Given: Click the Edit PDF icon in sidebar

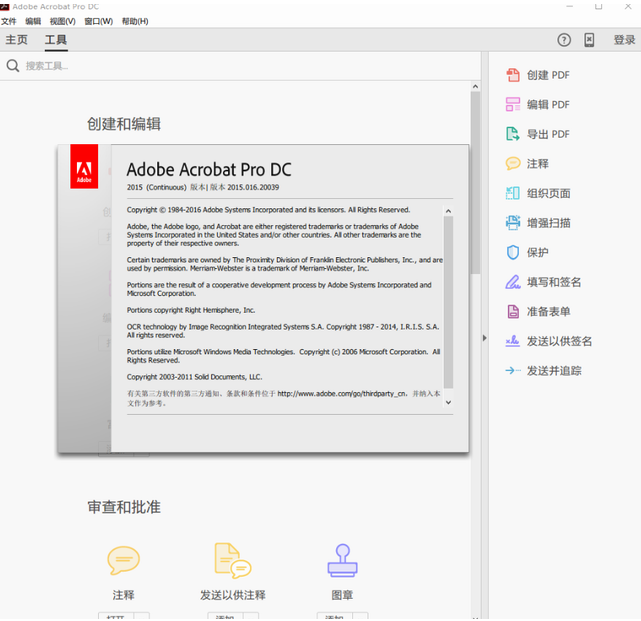Looking at the screenshot, I should [x=513, y=105].
